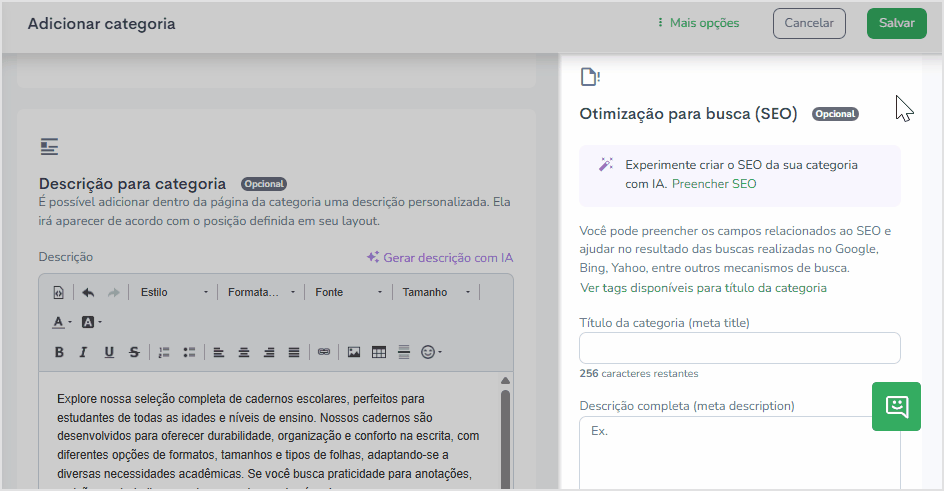This screenshot has height=491, width=944.
Task: Click Preencher SEO link
Action: tap(714, 184)
